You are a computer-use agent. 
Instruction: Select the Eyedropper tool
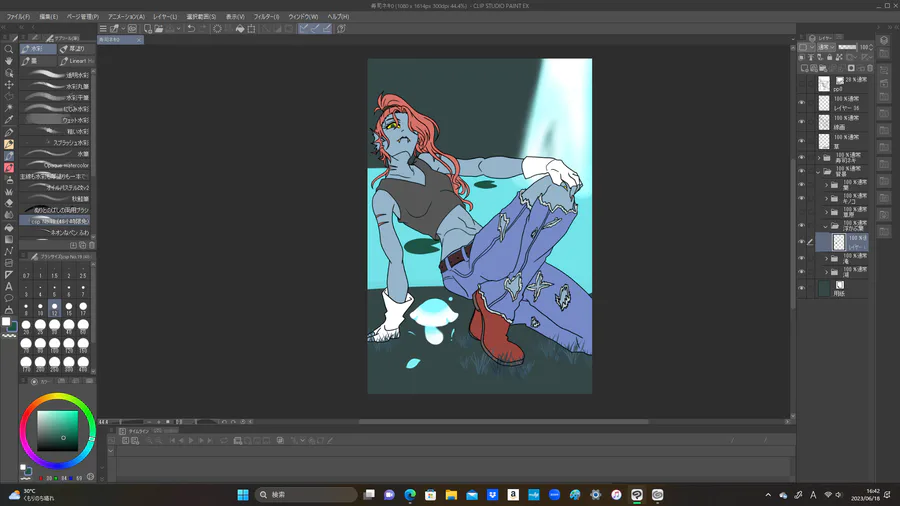[9, 120]
